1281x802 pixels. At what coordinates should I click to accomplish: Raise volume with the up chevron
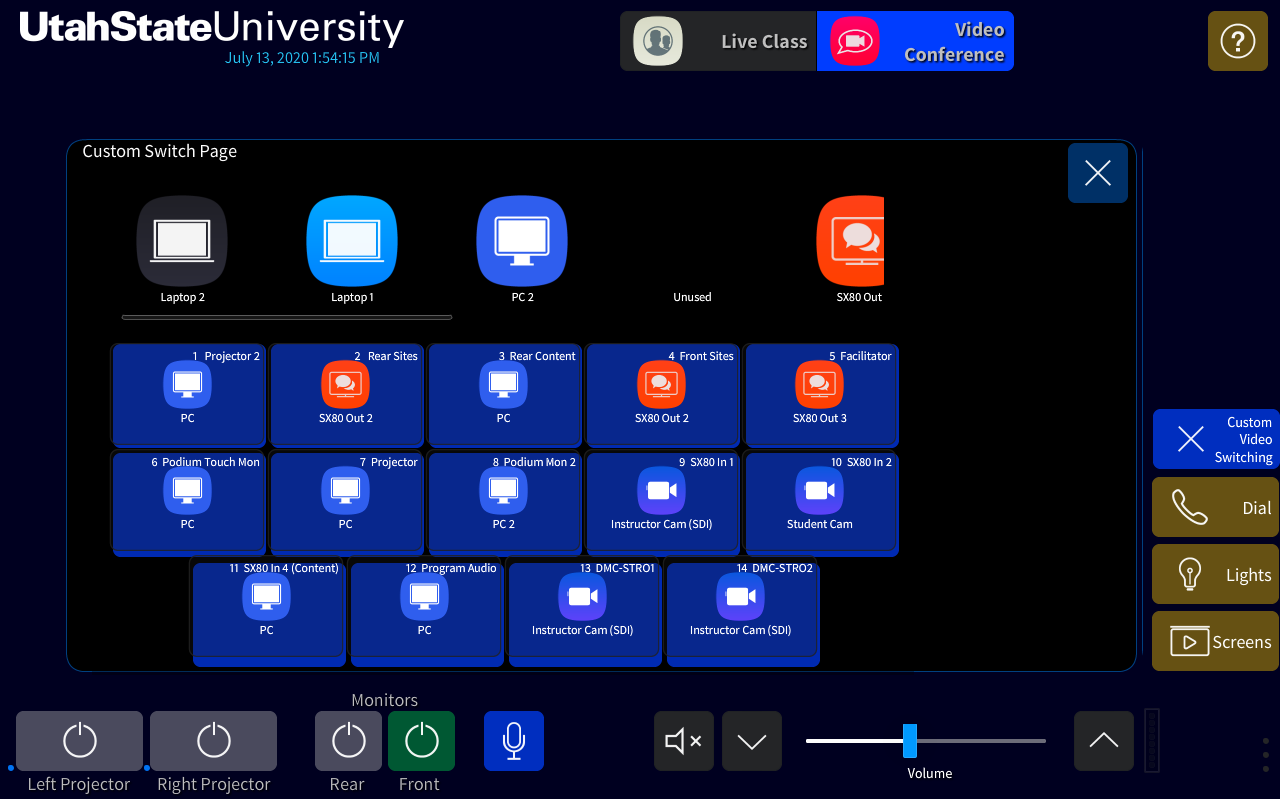(x=1103, y=741)
